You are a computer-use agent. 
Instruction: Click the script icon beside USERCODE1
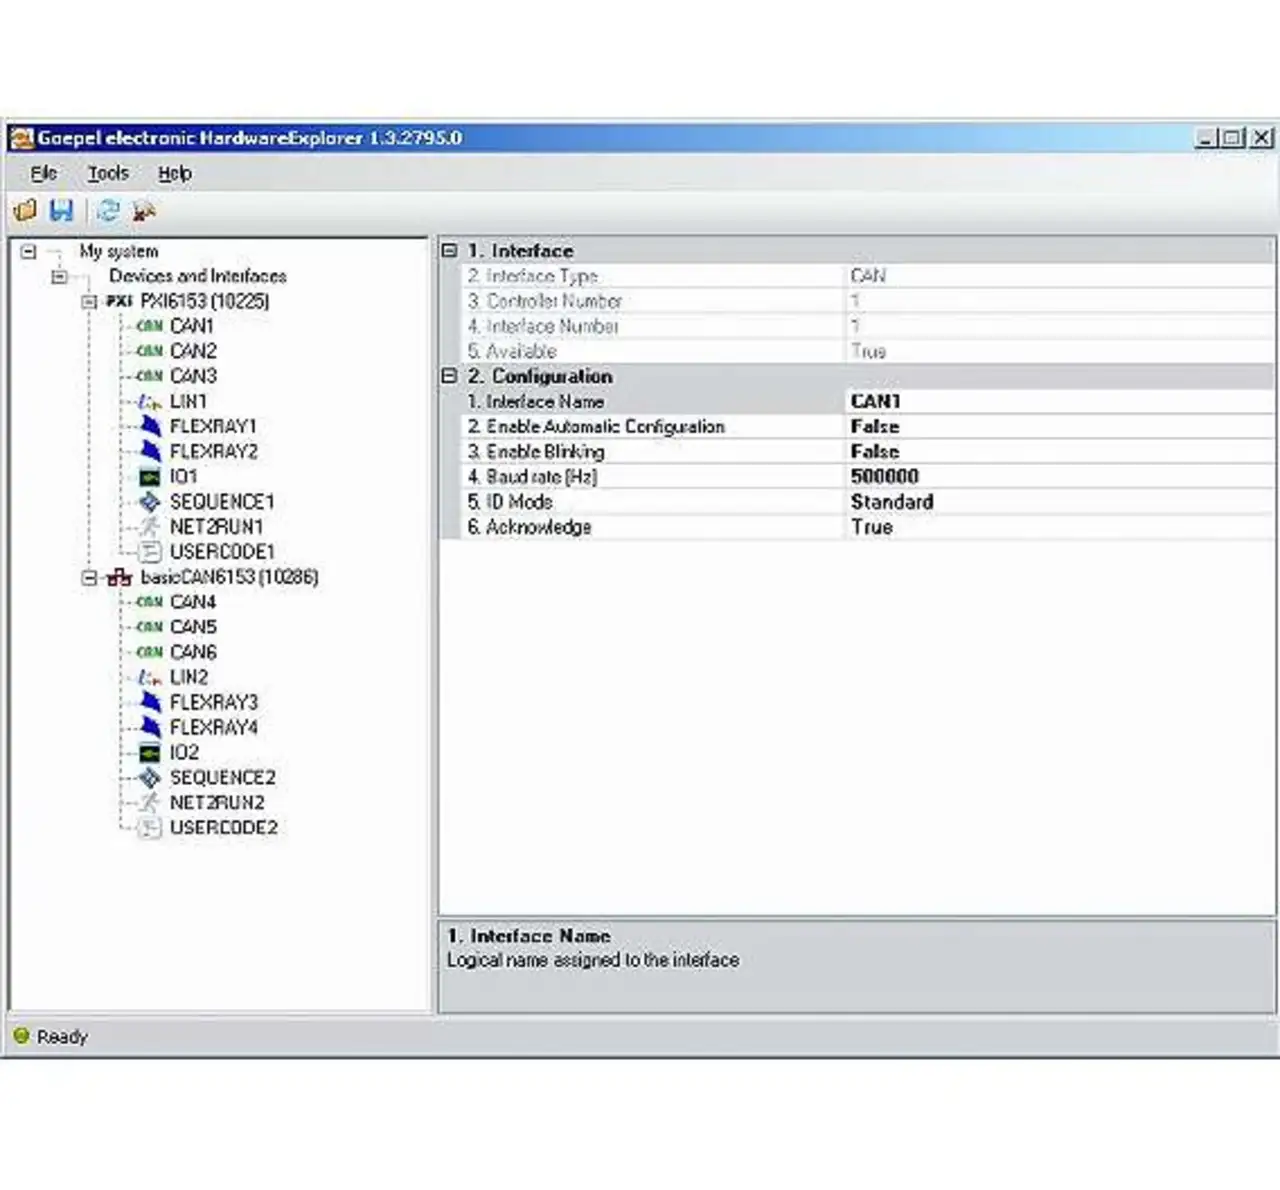click(x=150, y=552)
